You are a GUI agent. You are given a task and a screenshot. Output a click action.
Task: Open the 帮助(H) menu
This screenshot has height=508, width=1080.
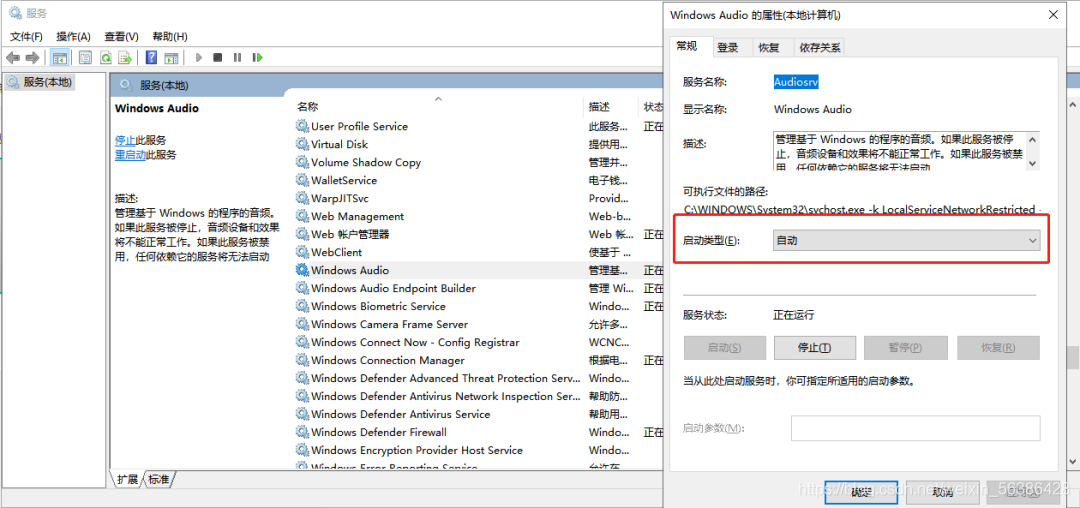tap(169, 36)
